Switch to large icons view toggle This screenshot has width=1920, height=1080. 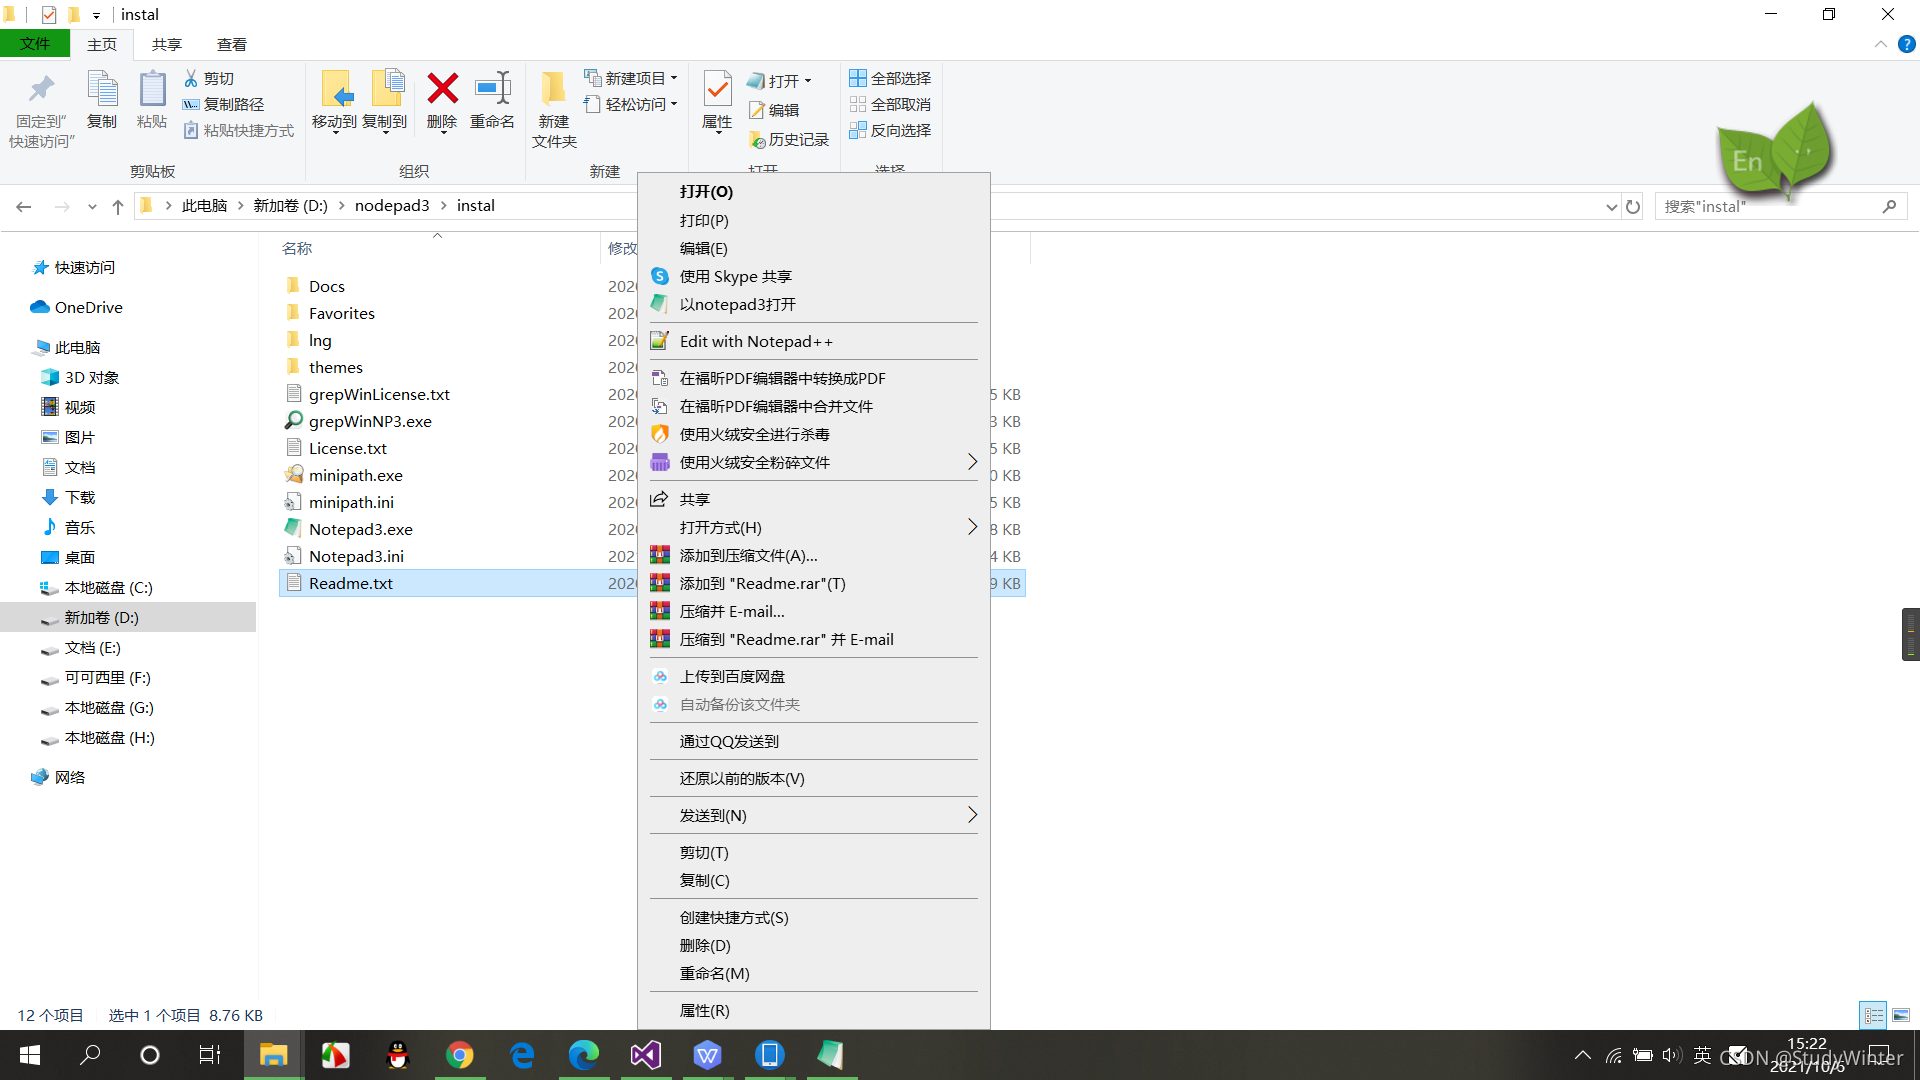tap(1901, 1015)
